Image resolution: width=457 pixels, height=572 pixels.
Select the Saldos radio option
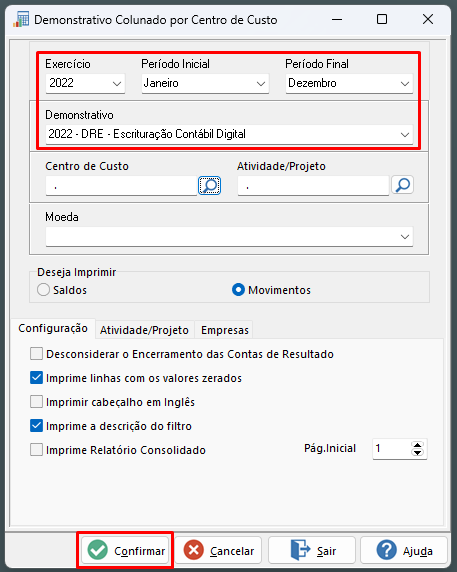(43, 290)
